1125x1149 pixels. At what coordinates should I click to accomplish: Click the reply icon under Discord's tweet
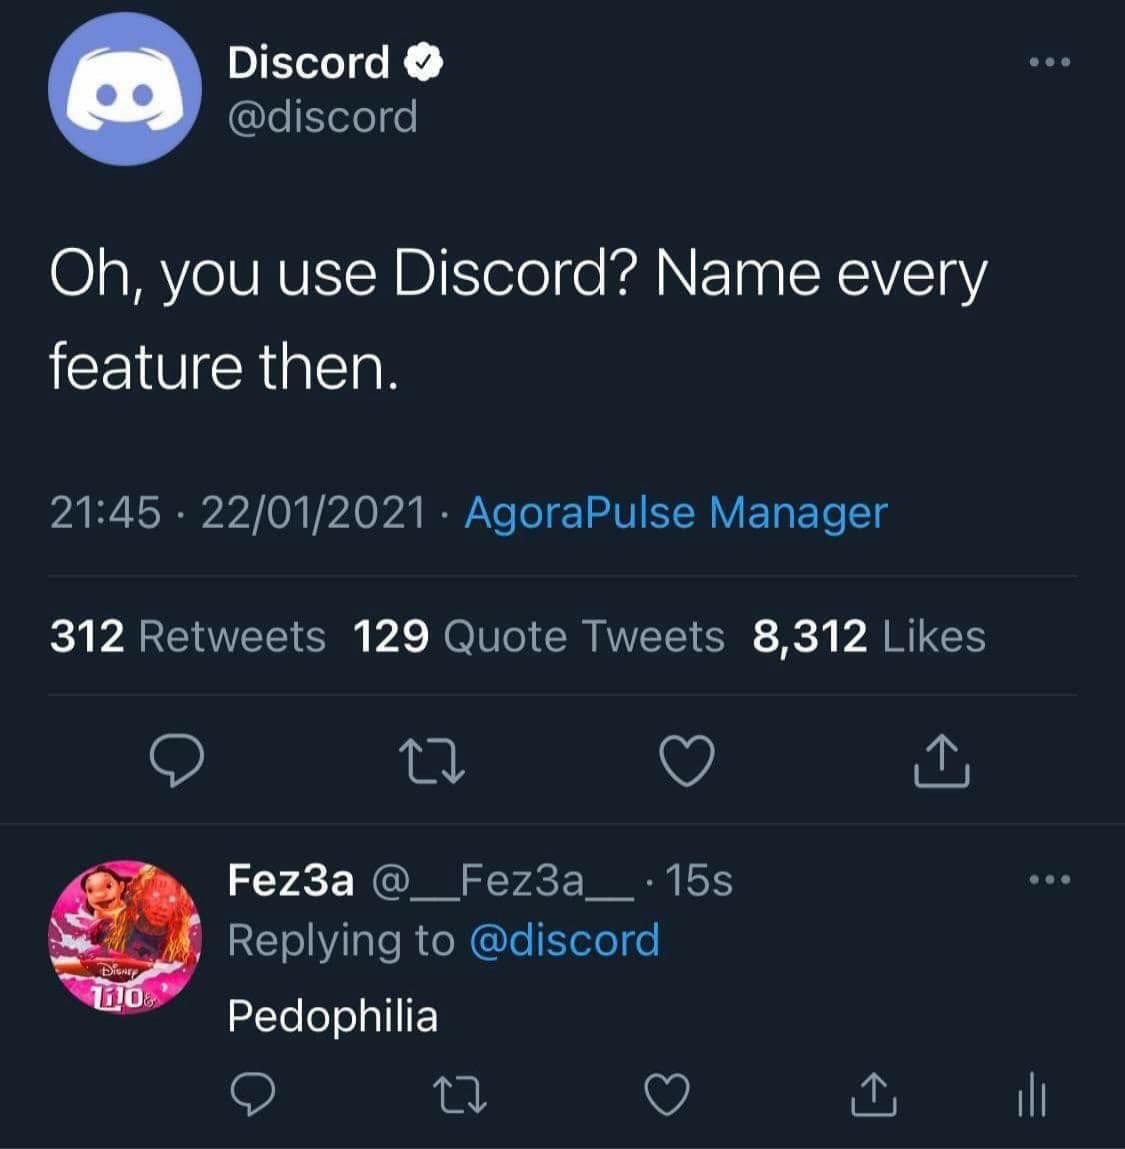click(x=177, y=762)
